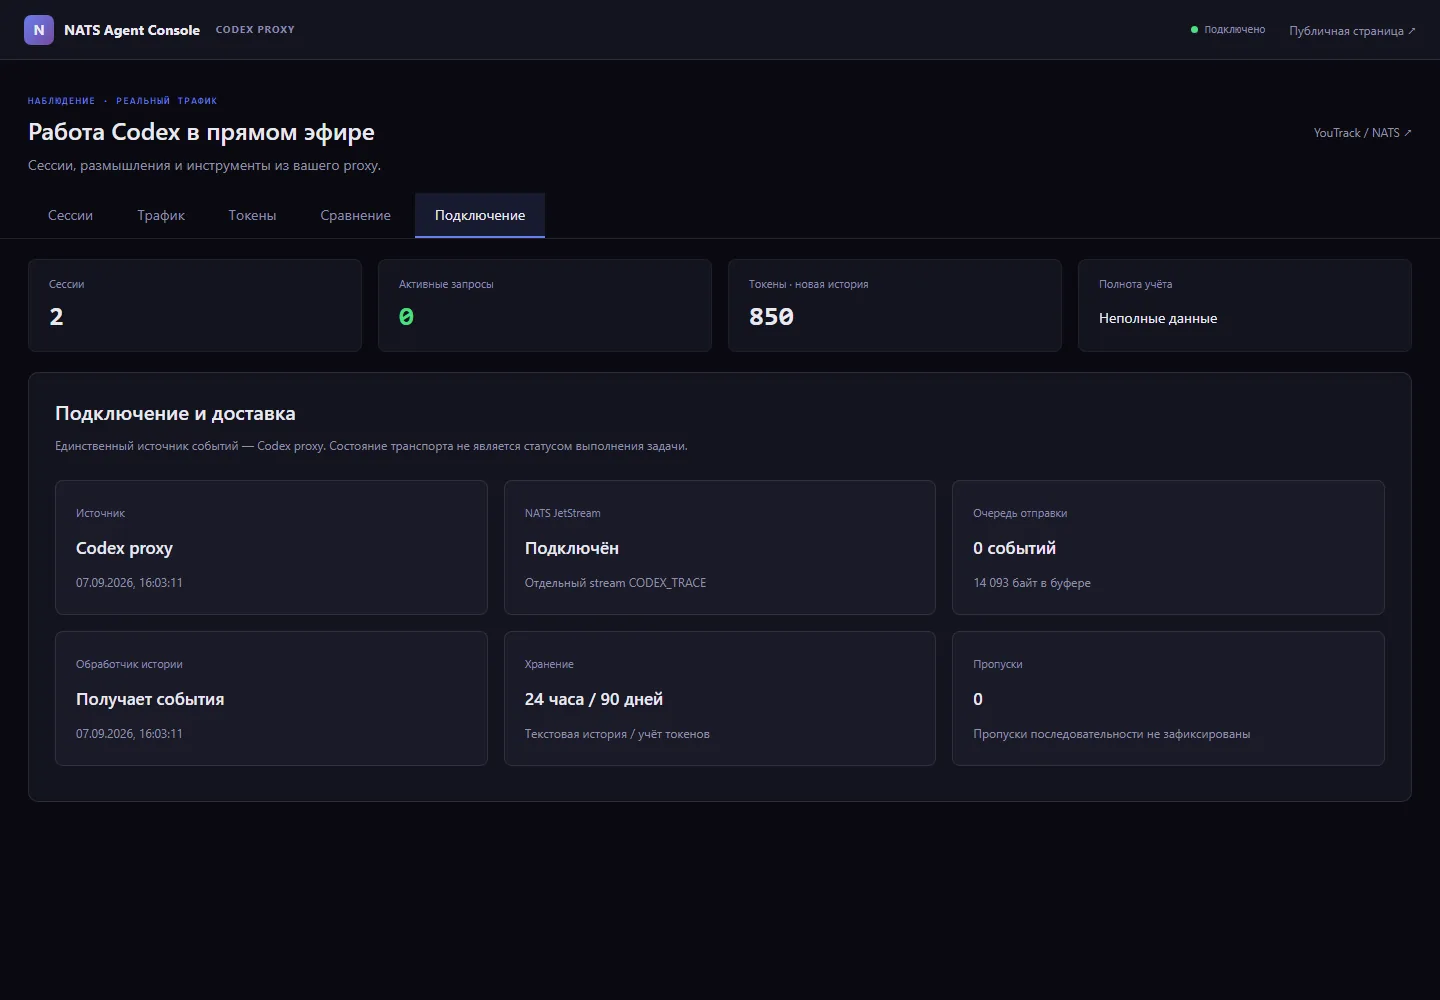Click the Очередь отправки label
The height and width of the screenshot is (1000, 1440).
[x=1020, y=513]
